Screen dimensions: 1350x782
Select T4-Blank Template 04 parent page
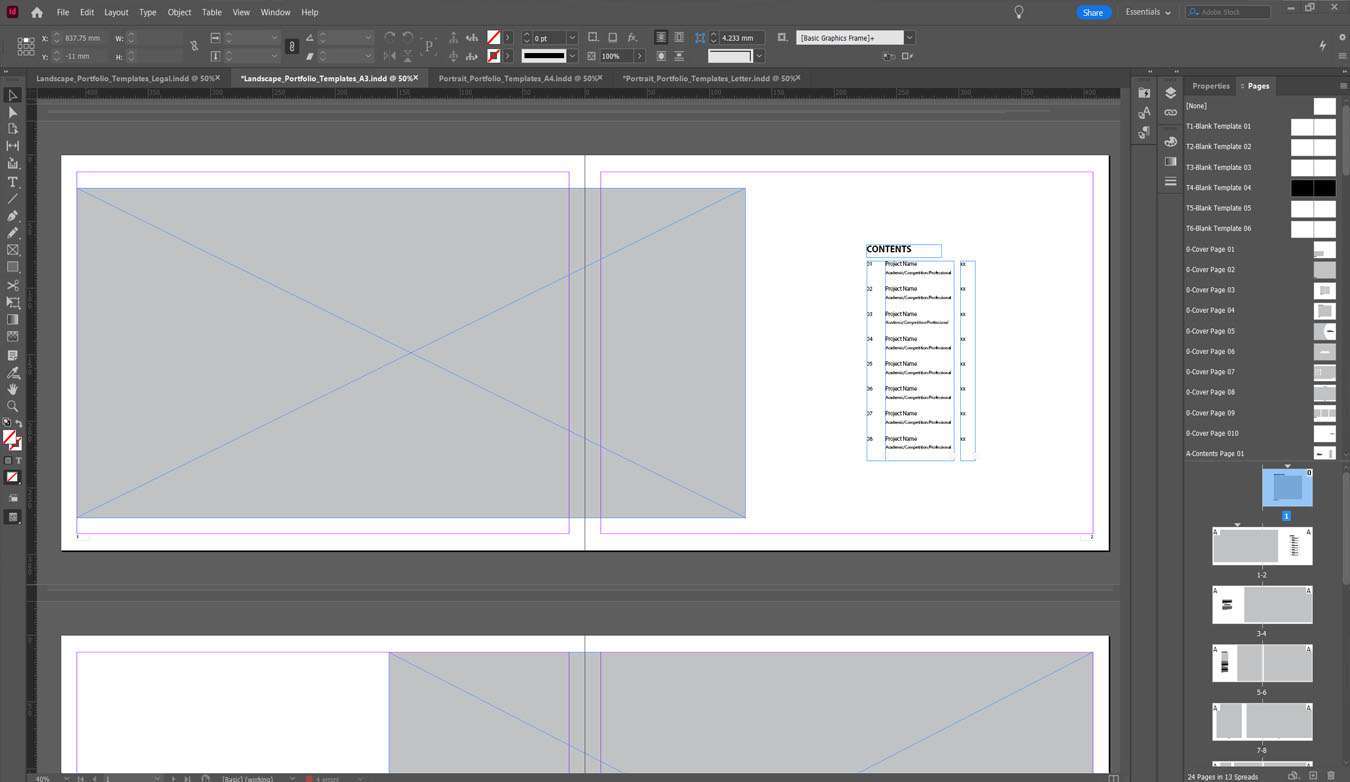1260,188
